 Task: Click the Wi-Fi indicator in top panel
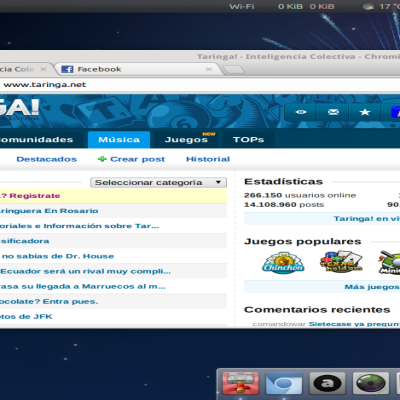click(242, 6)
